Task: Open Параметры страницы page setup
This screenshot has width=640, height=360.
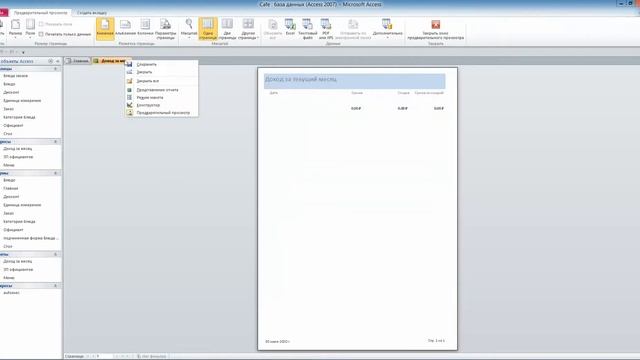Action: click(165, 28)
